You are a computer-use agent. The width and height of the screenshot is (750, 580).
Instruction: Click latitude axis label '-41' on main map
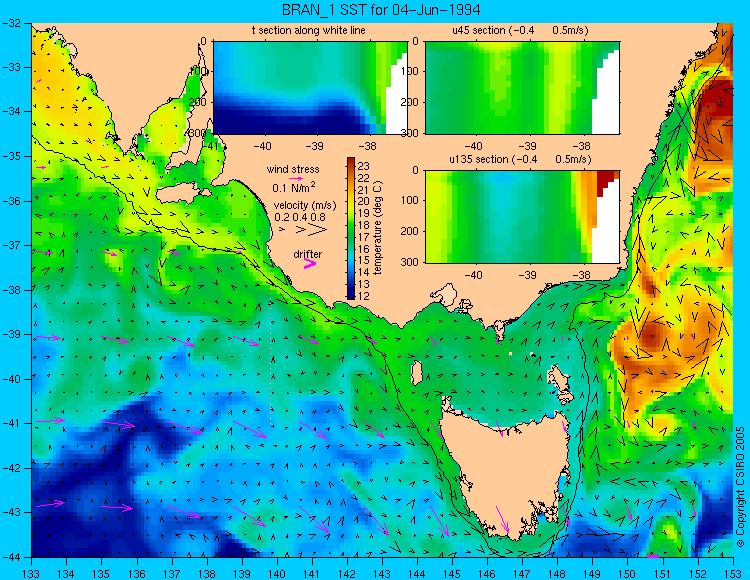(x=11, y=423)
